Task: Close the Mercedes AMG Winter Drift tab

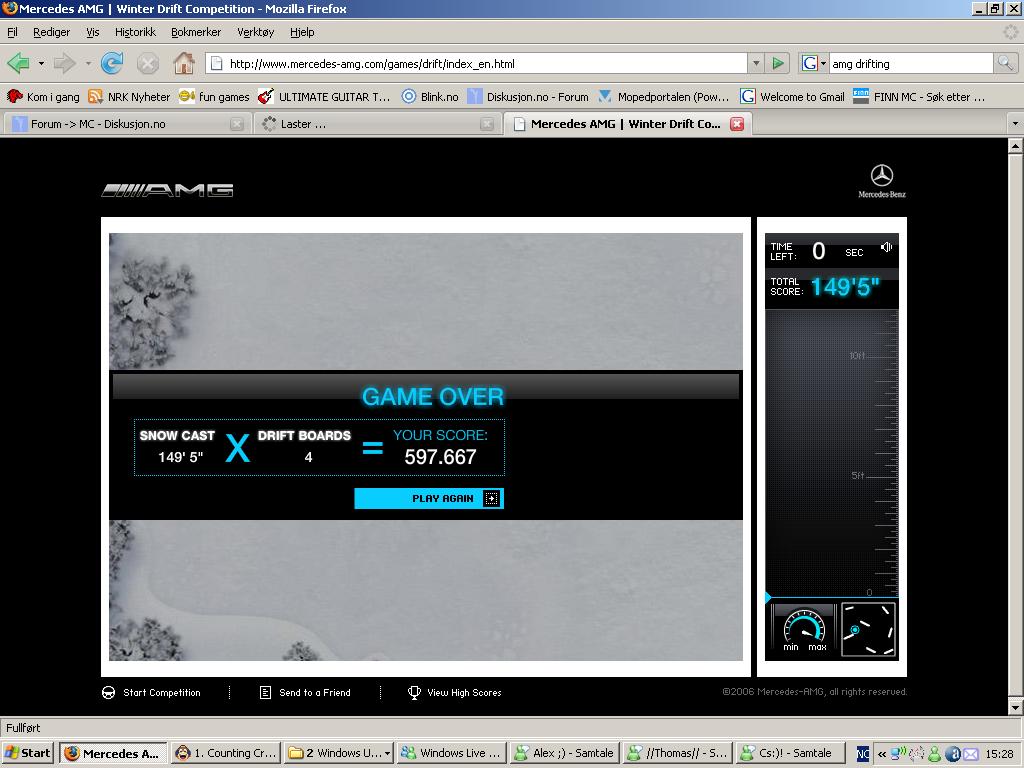Action: [737, 123]
